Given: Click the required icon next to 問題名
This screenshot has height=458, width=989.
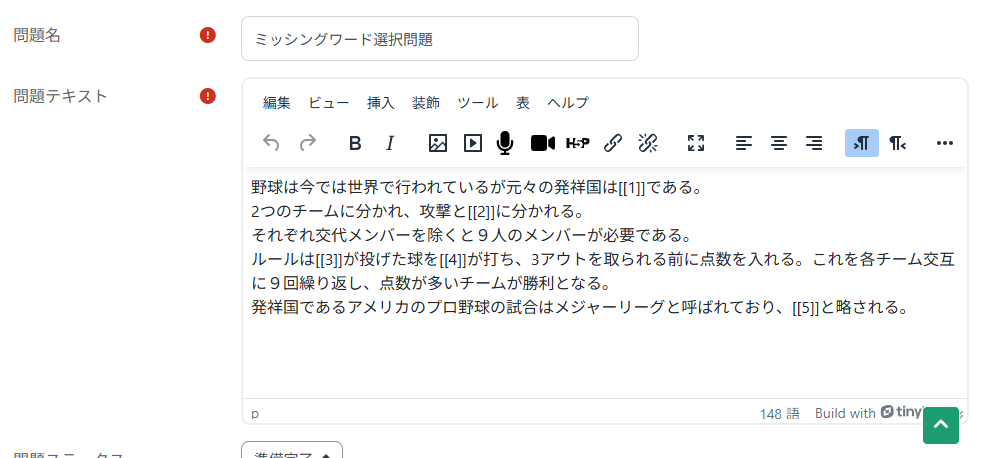Looking at the screenshot, I should pyautogui.click(x=208, y=35).
